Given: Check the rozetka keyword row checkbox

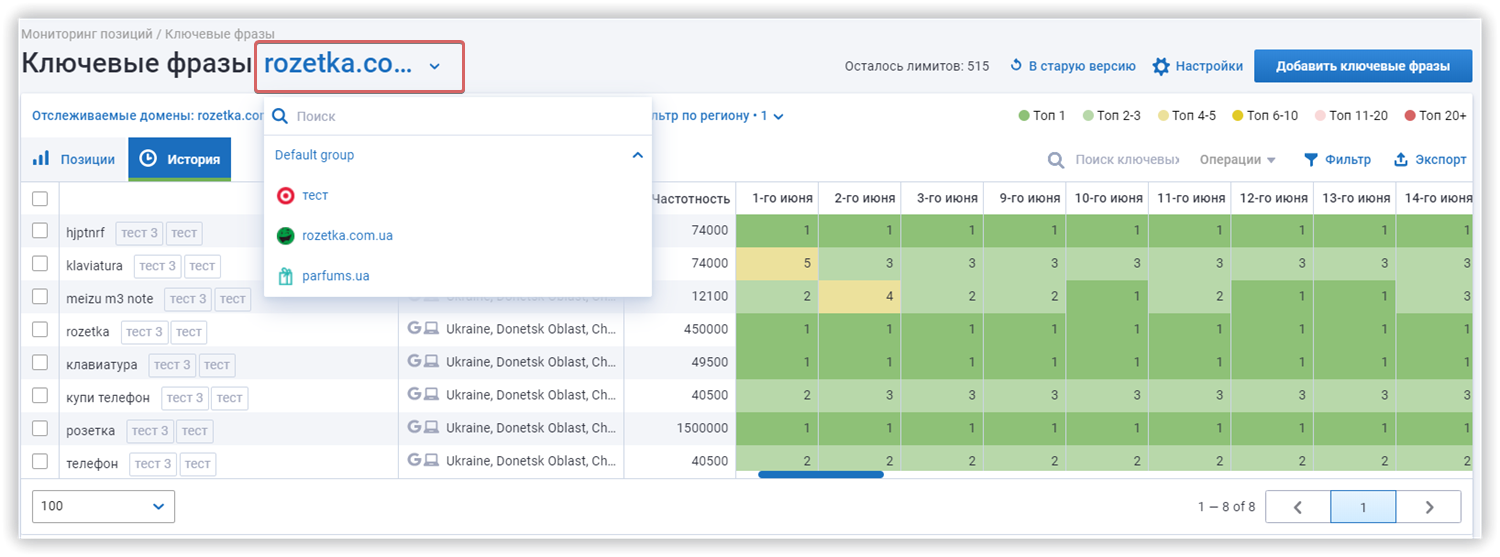Looking at the screenshot, I should [40, 330].
